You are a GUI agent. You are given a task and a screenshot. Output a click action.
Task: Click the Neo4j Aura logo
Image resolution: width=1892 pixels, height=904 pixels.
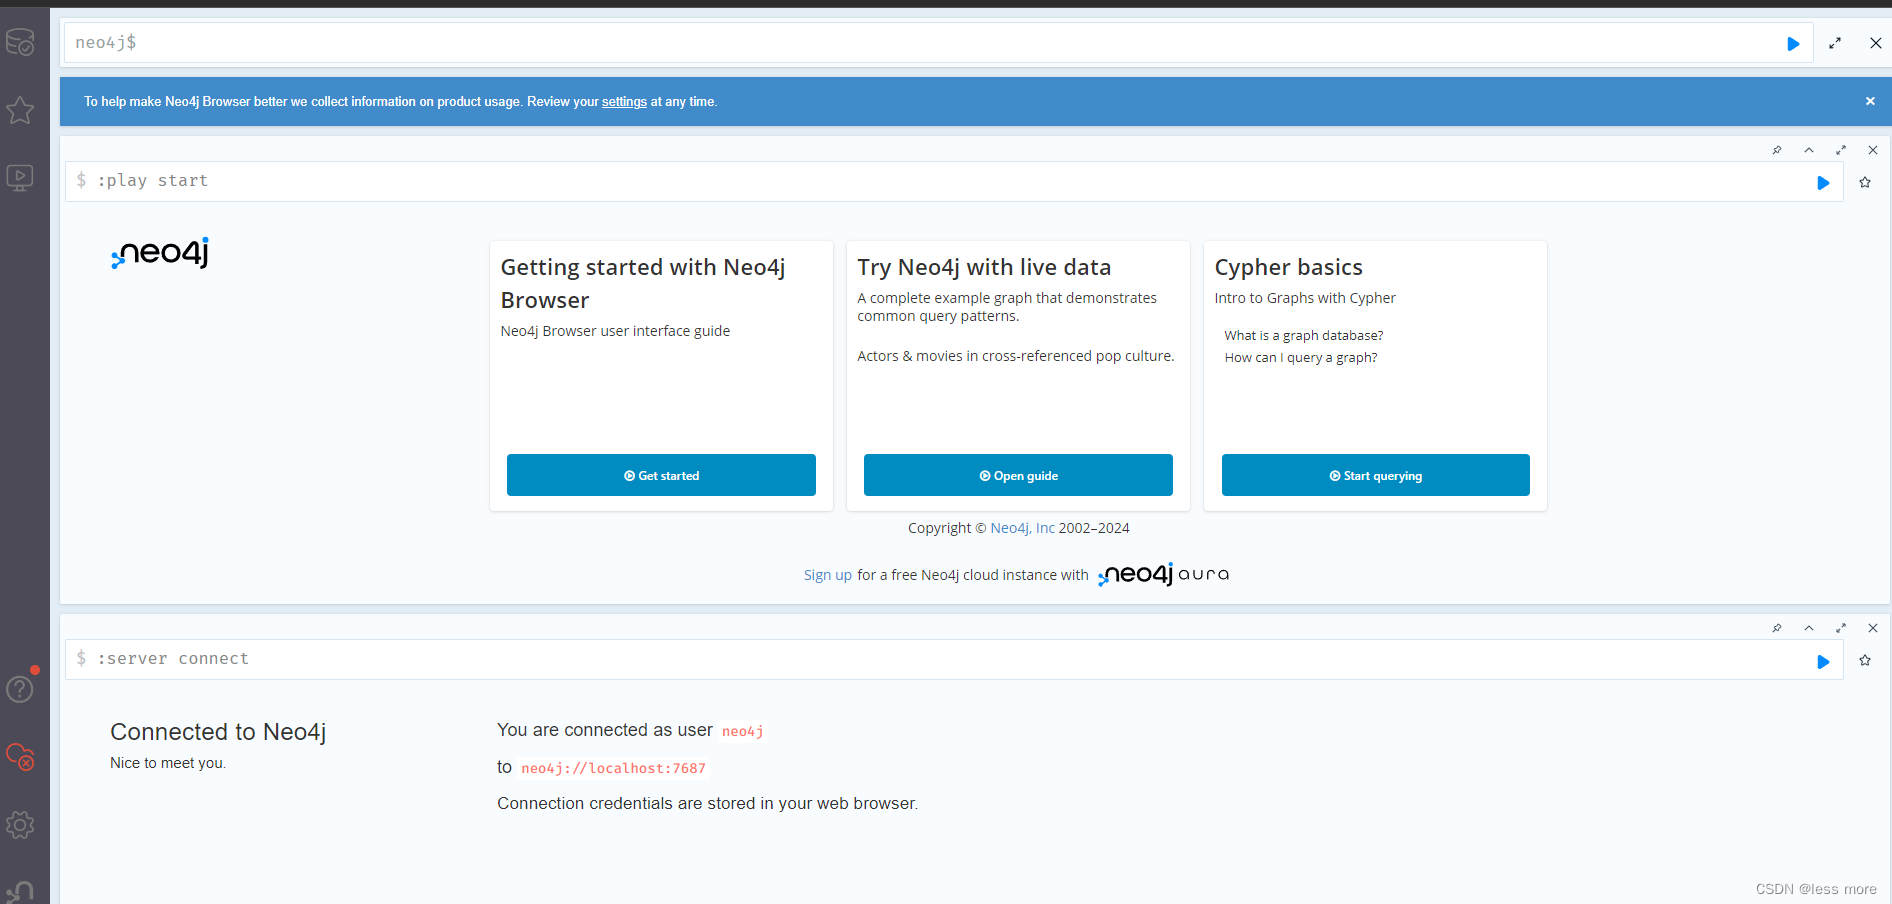pyautogui.click(x=1164, y=575)
